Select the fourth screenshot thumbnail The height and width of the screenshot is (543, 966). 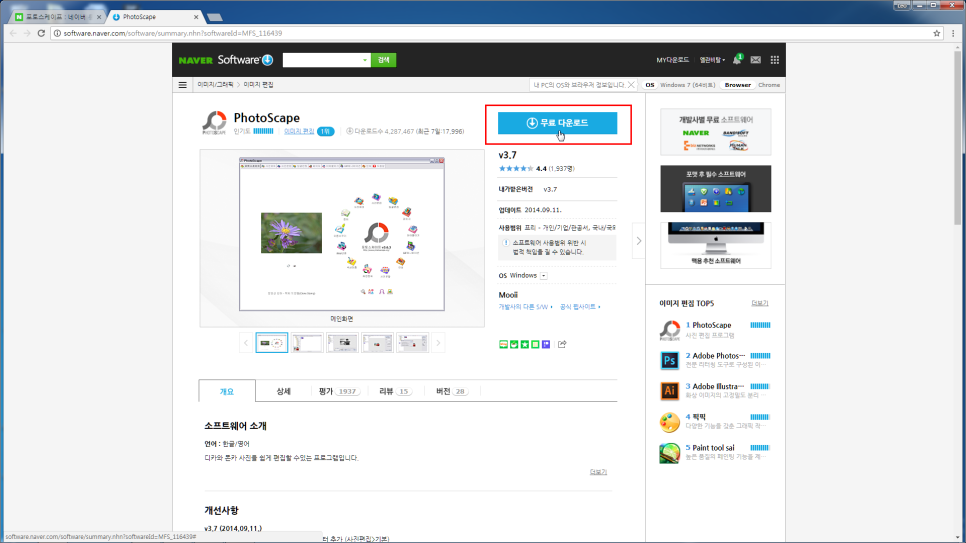pos(377,343)
